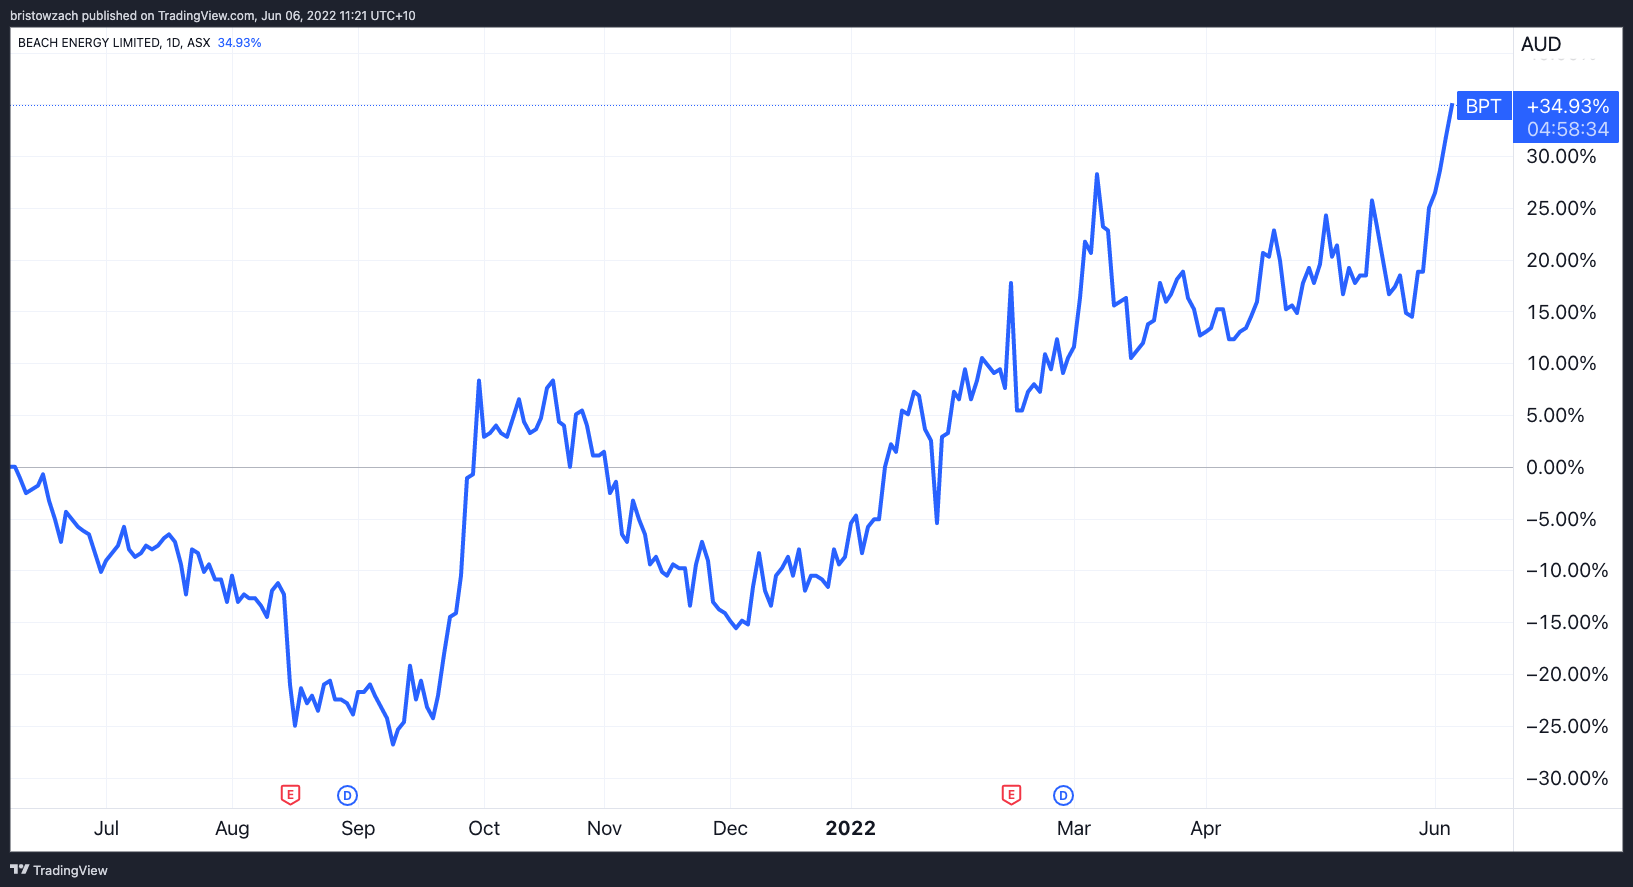Select the +34.93% last price label

click(1568, 106)
